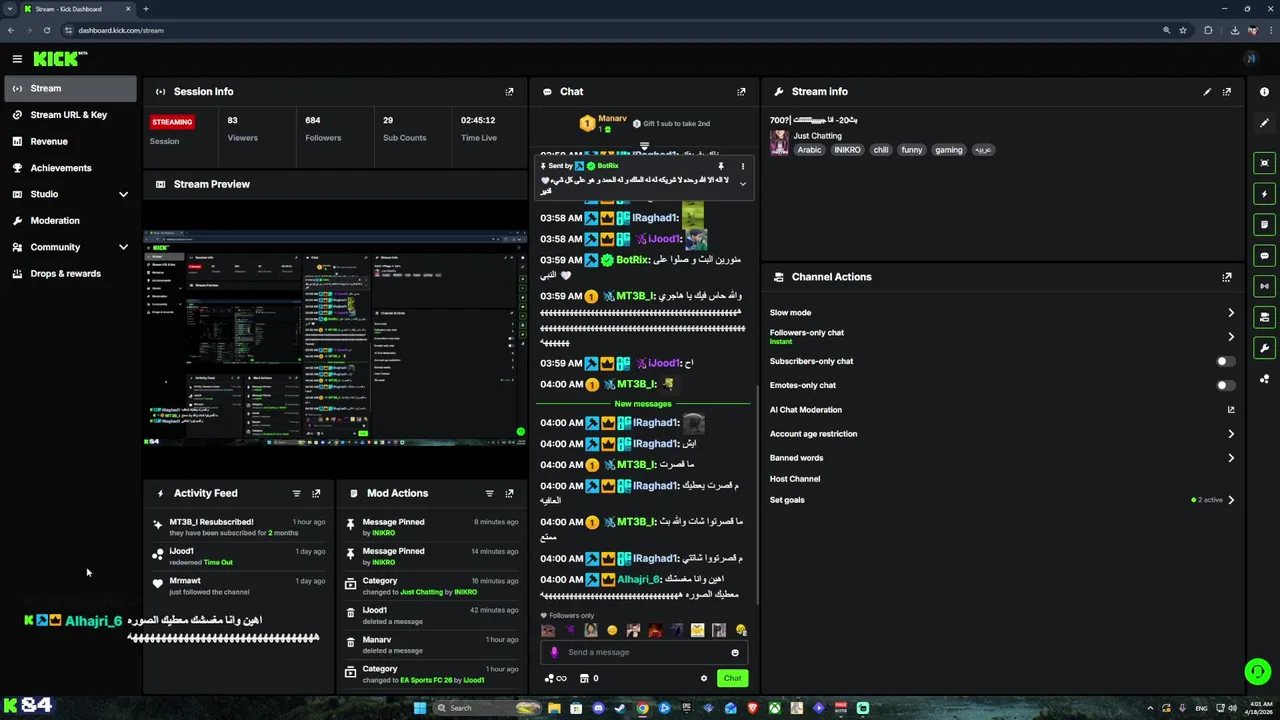Open chat settings gear icon

point(704,678)
